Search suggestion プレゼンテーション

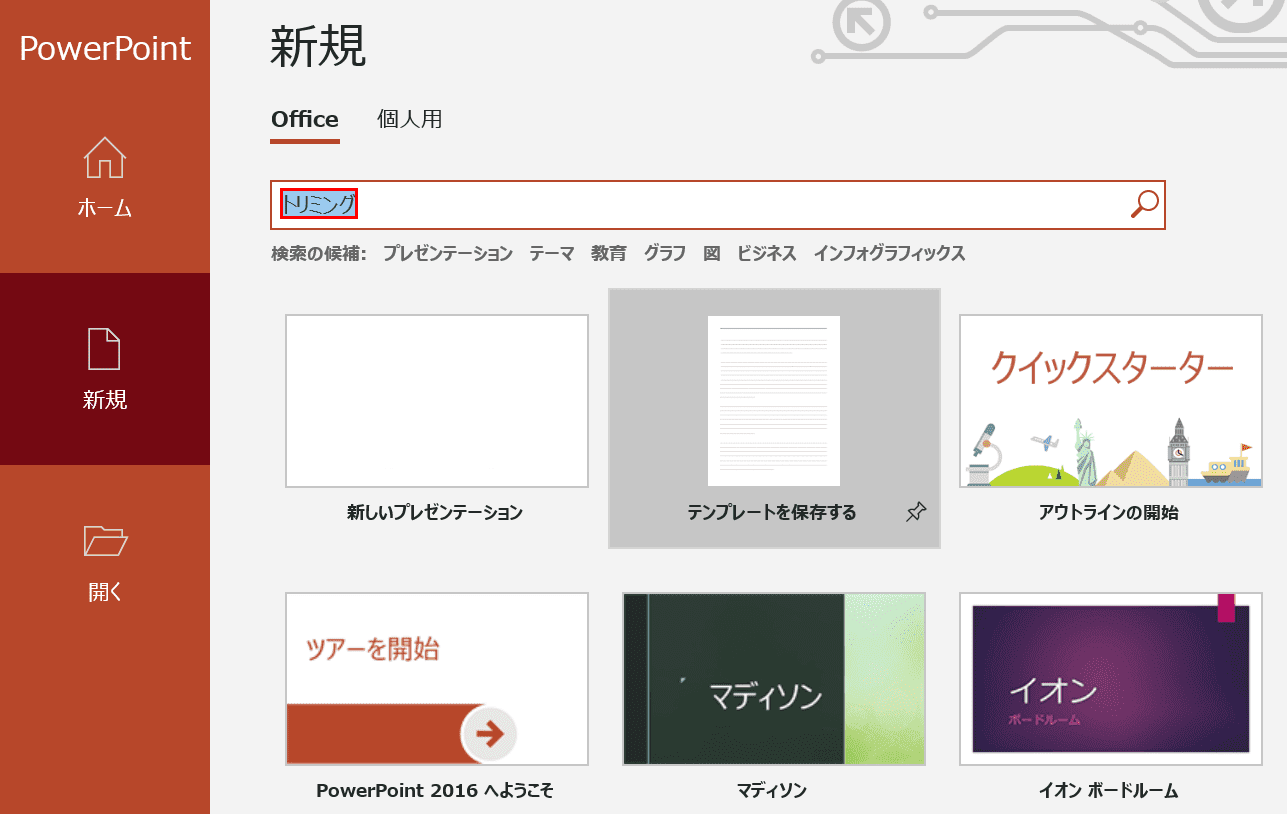click(x=448, y=253)
